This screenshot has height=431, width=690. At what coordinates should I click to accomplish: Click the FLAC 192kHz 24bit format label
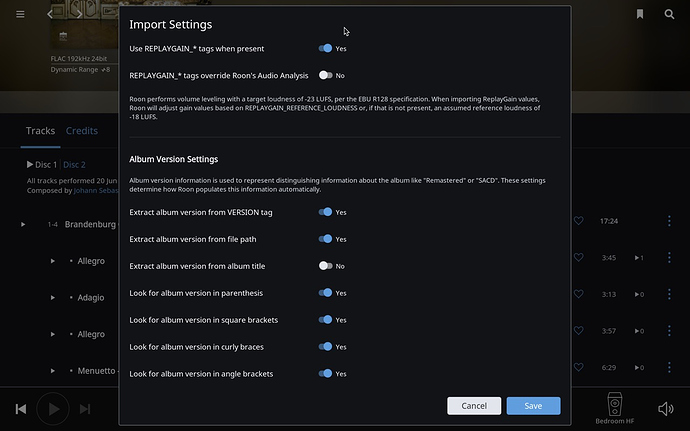pos(79,59)
